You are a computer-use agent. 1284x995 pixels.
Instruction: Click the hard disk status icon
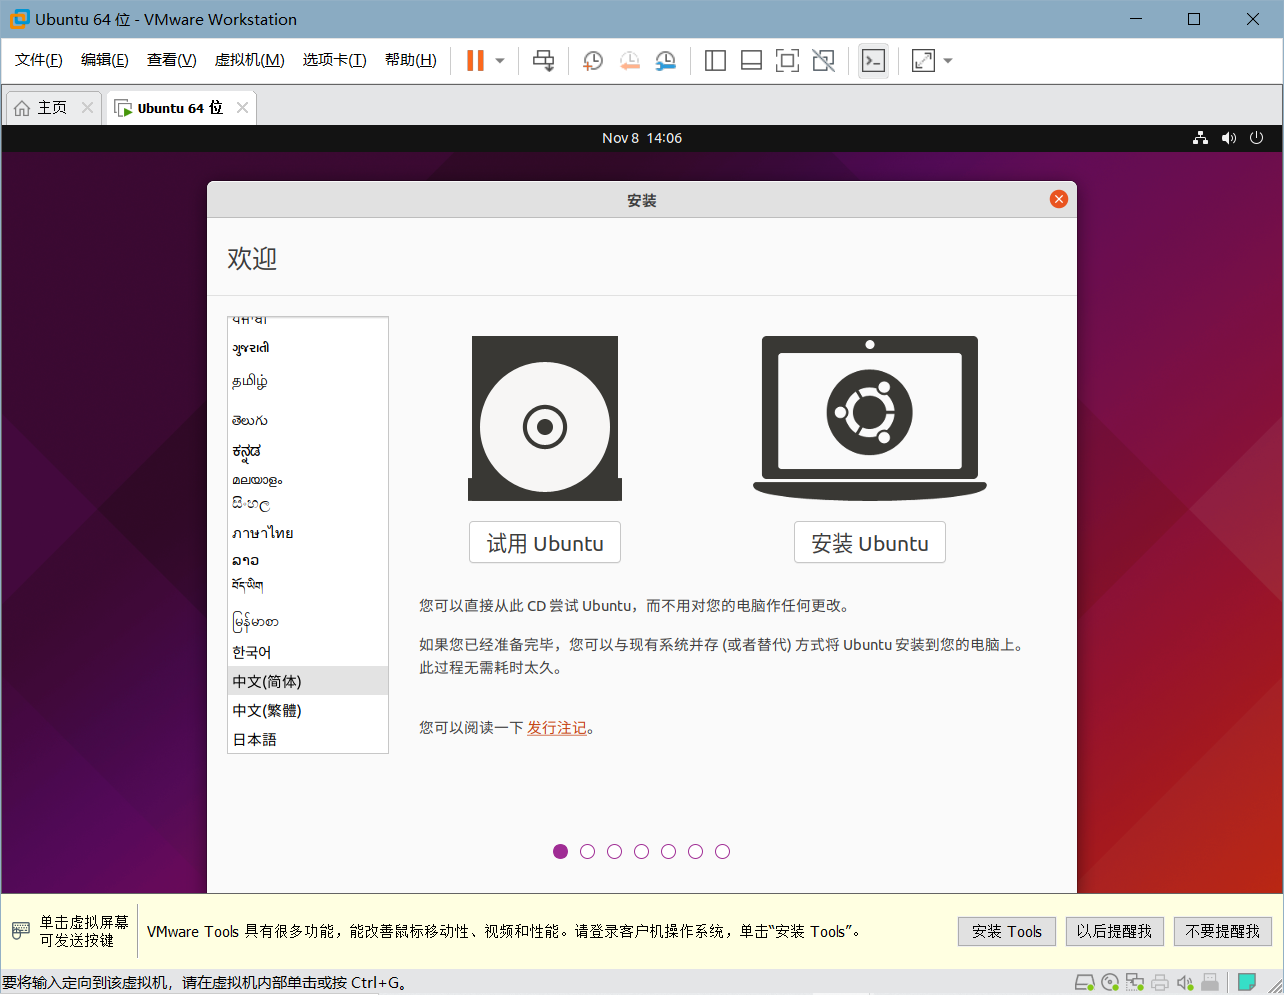coord(1084,982)
